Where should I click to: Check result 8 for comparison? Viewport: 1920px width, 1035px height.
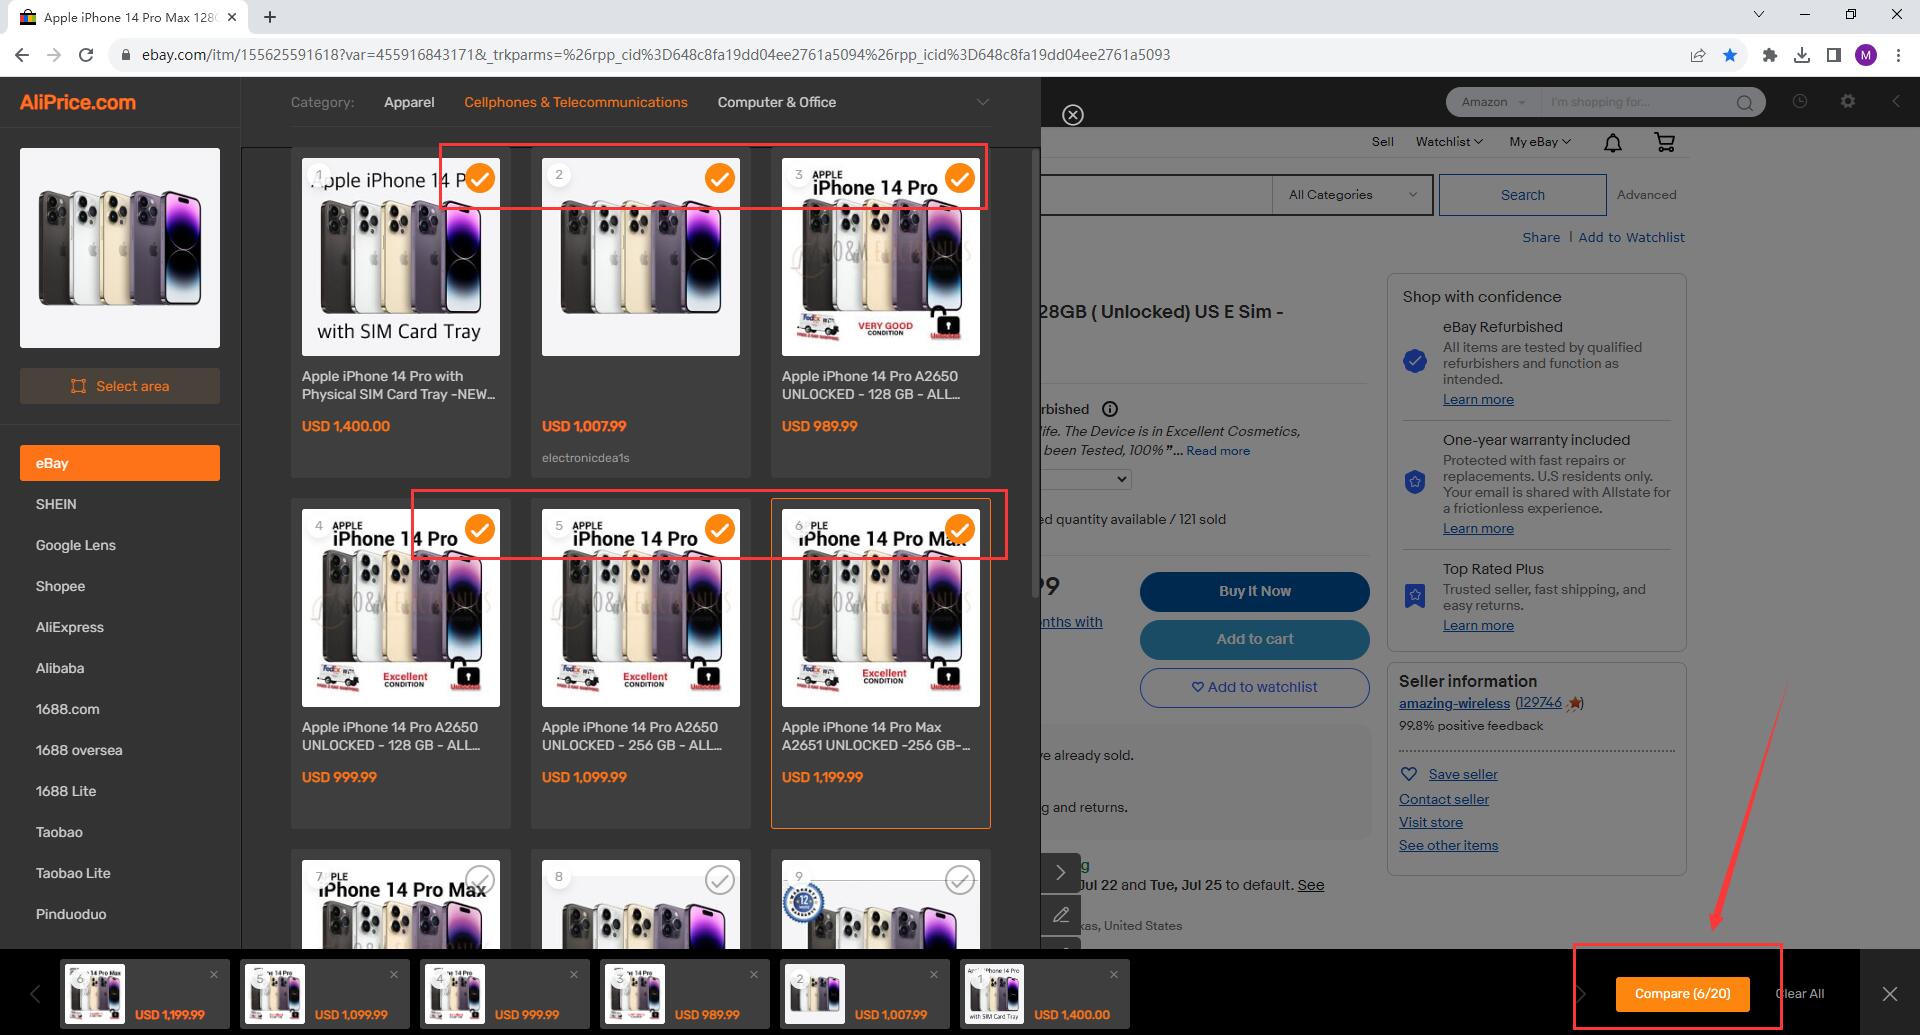(x=720, y=880)
